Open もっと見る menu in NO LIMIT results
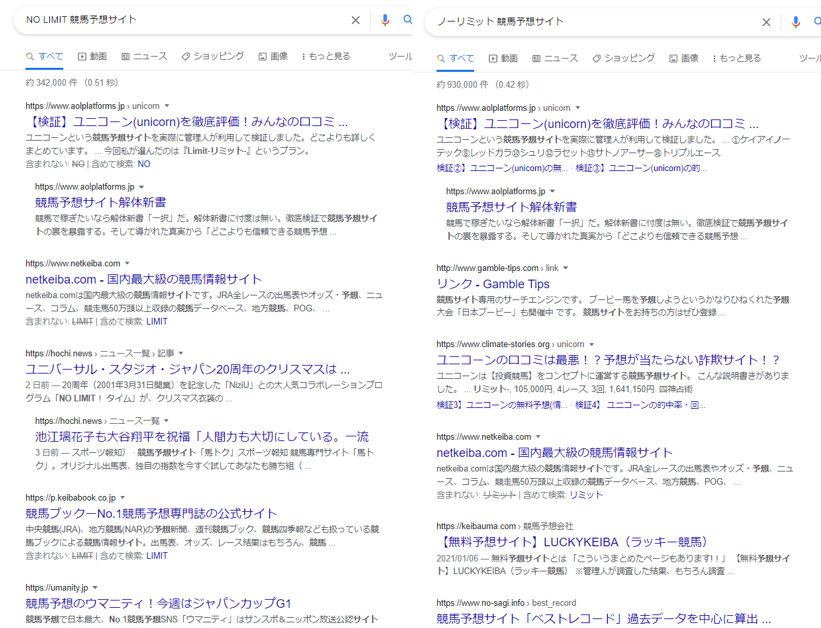The width and height of the screenshot is (821, 628). point(326,57)
